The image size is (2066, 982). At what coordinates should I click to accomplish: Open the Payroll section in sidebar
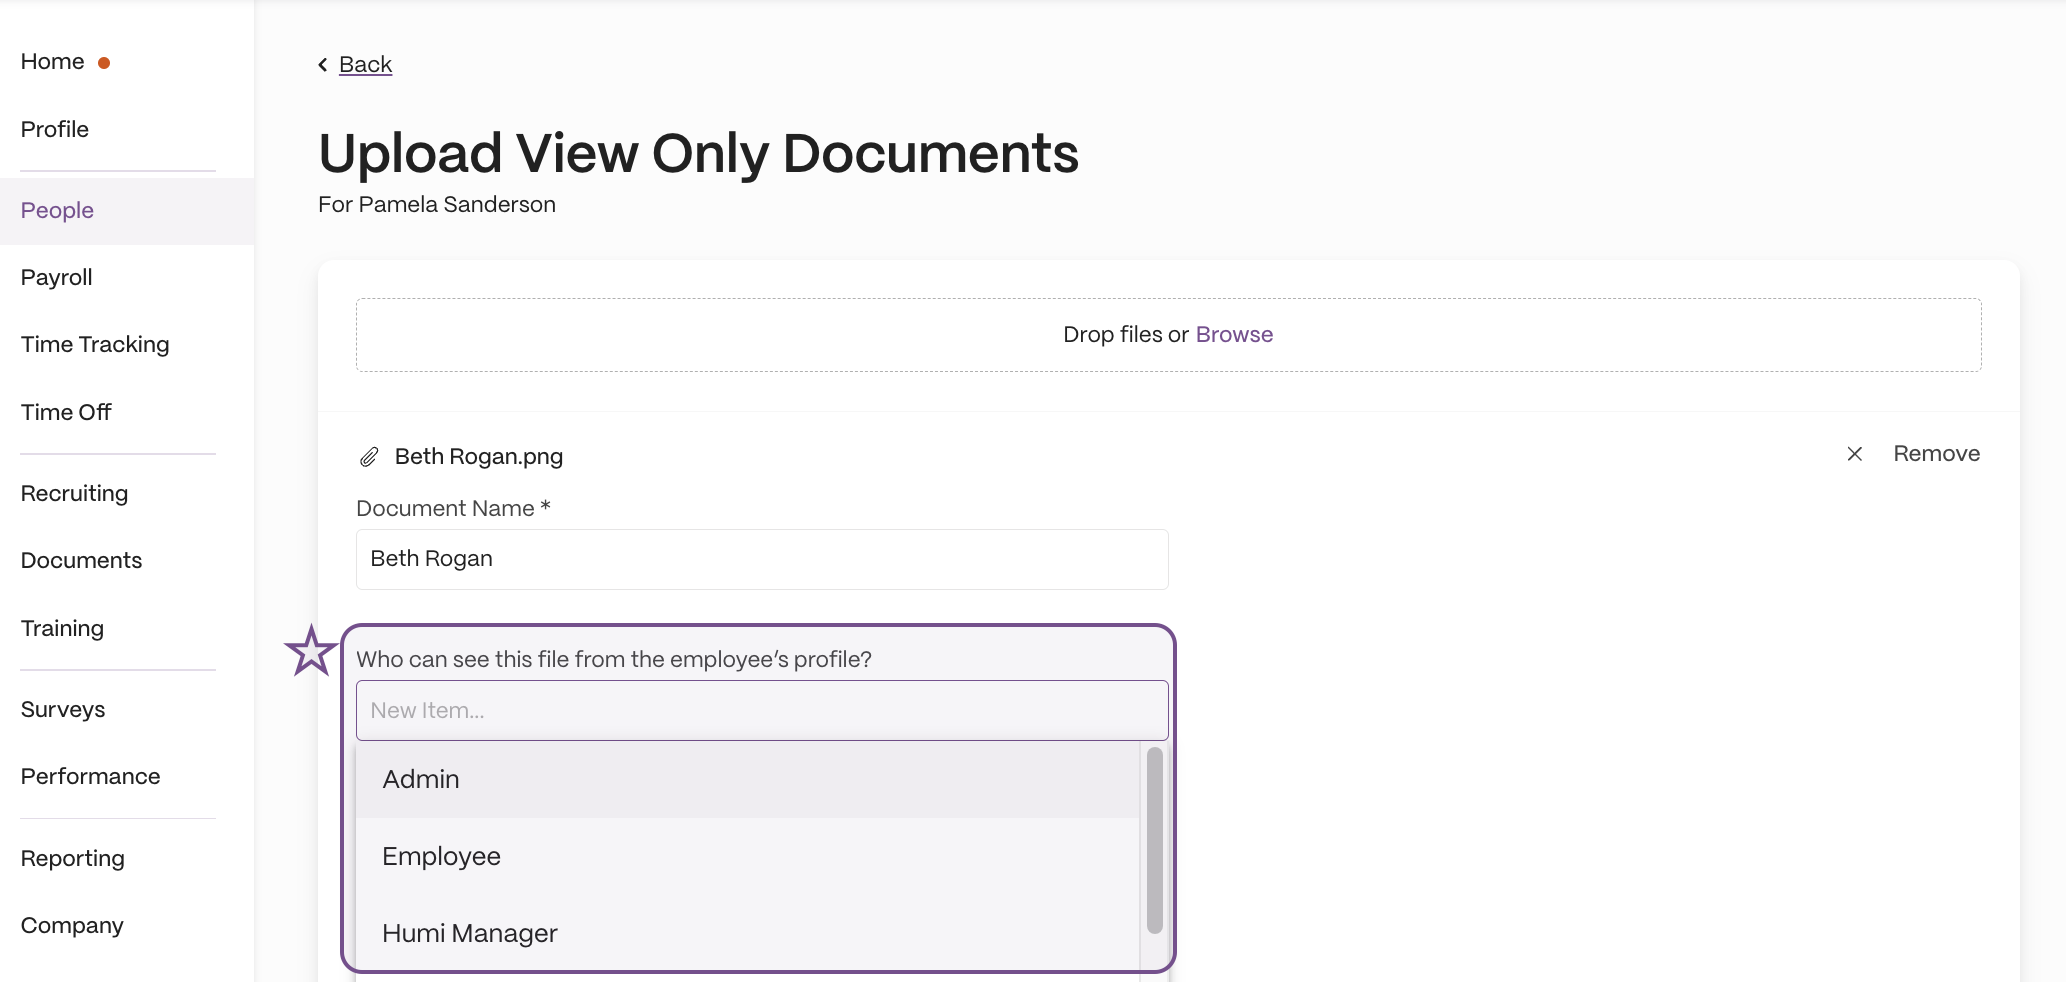point(57,277)
